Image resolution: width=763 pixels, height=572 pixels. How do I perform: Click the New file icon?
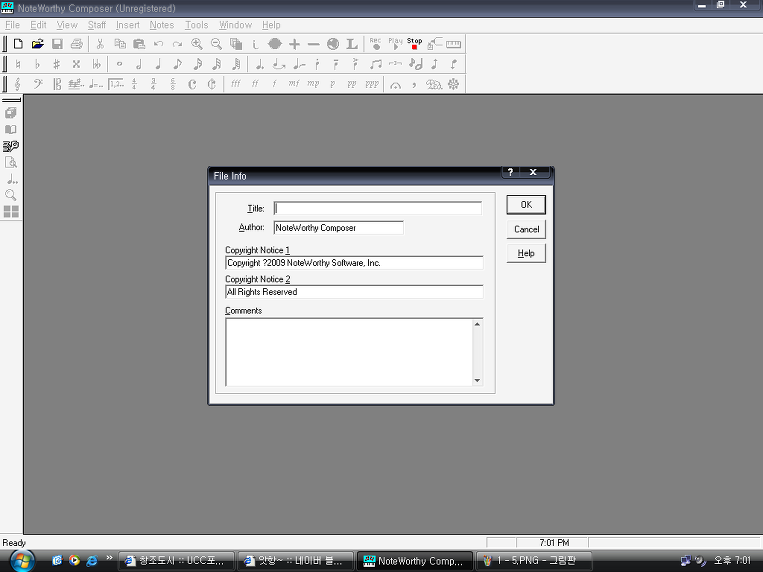pos(18,44)
